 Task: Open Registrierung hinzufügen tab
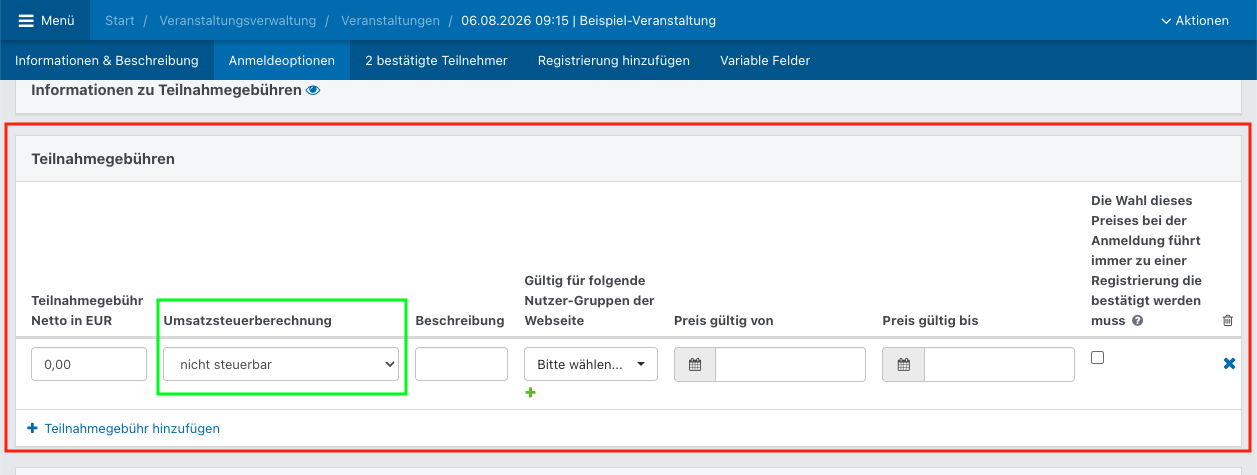tap(614, 60)
